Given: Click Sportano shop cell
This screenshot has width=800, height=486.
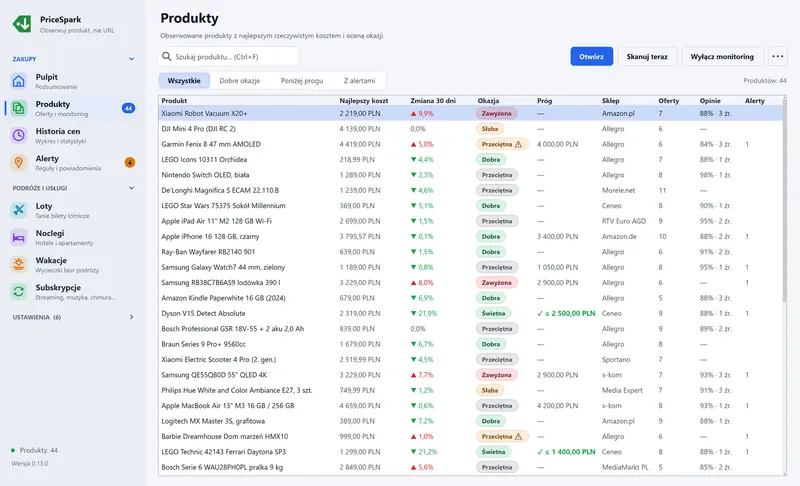Looking at the screenshot, I should (x=616, y=360).
